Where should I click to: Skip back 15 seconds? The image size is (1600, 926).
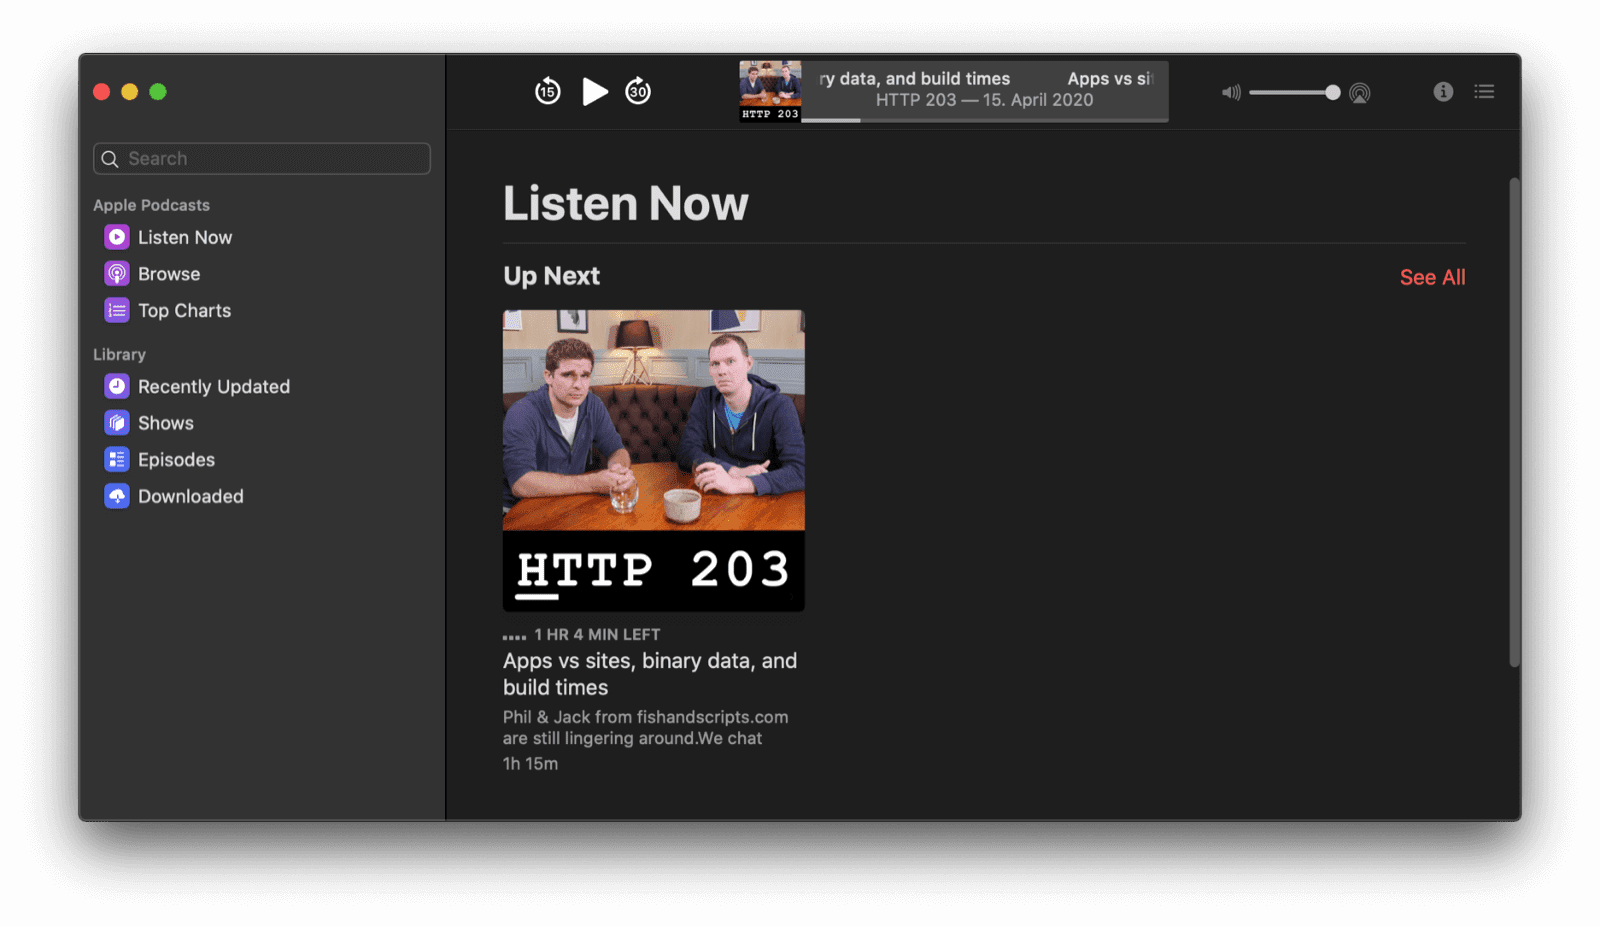click(548, 91)
